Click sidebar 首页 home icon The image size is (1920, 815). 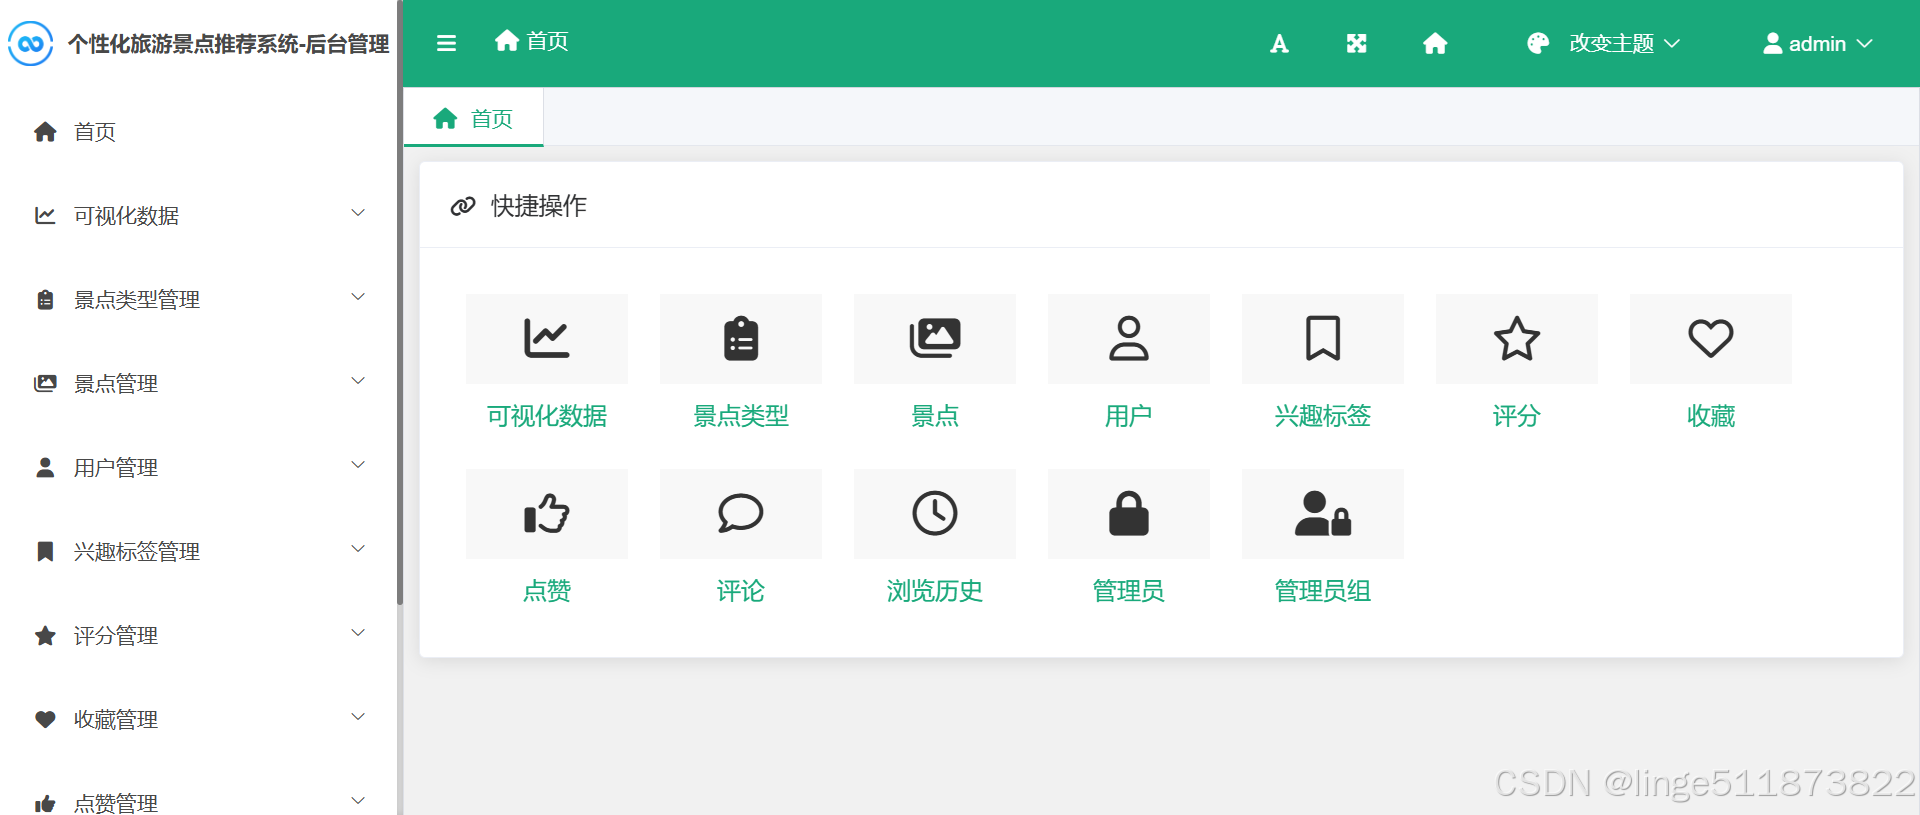[45, 132]
